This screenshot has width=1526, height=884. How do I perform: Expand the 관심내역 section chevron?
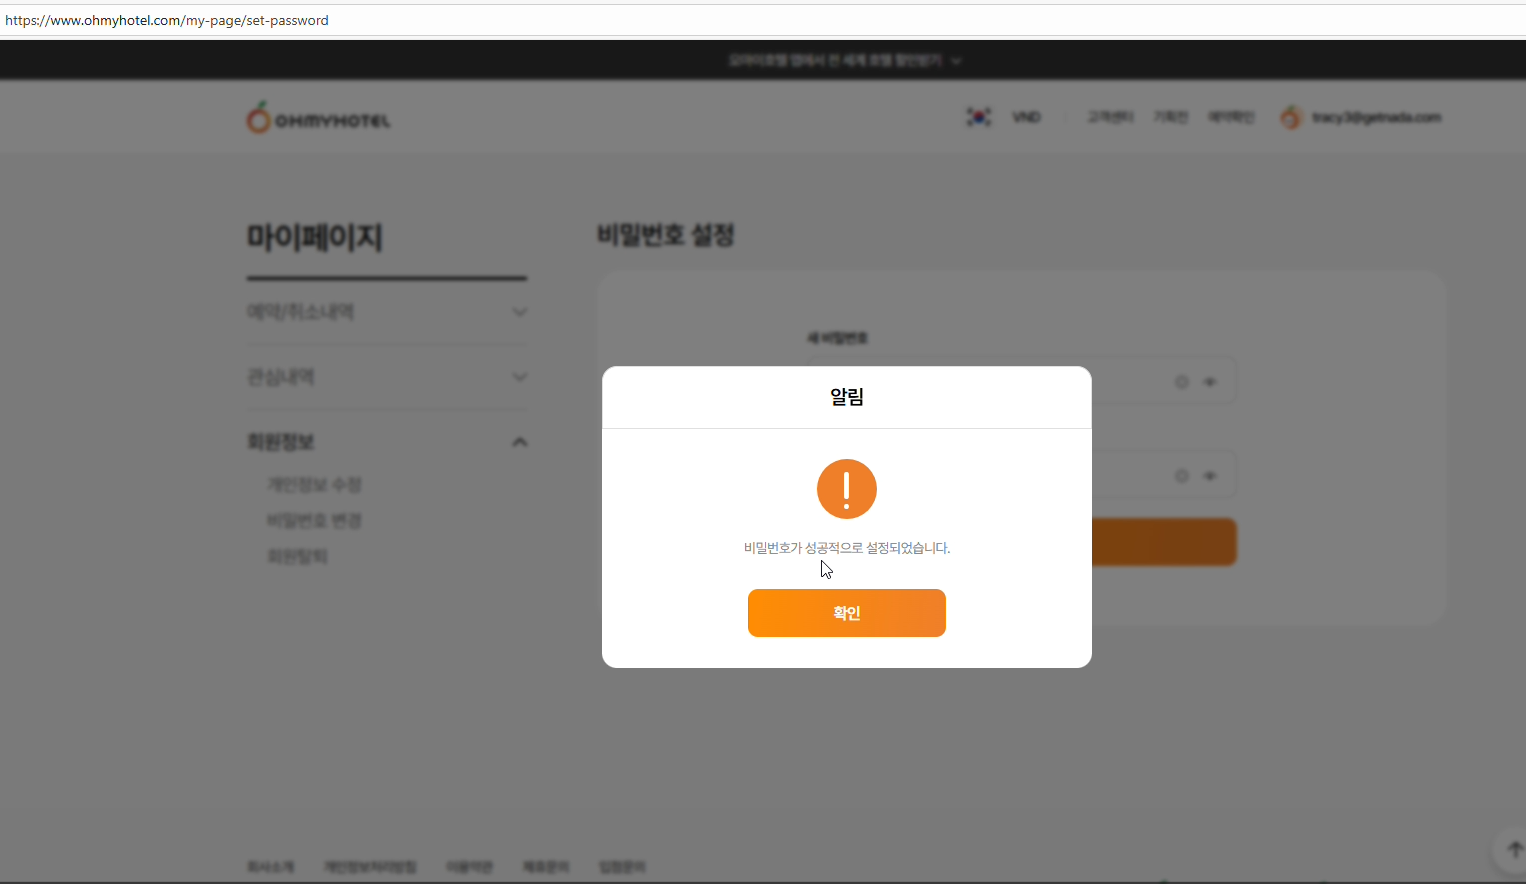click(x=520, y=377)
